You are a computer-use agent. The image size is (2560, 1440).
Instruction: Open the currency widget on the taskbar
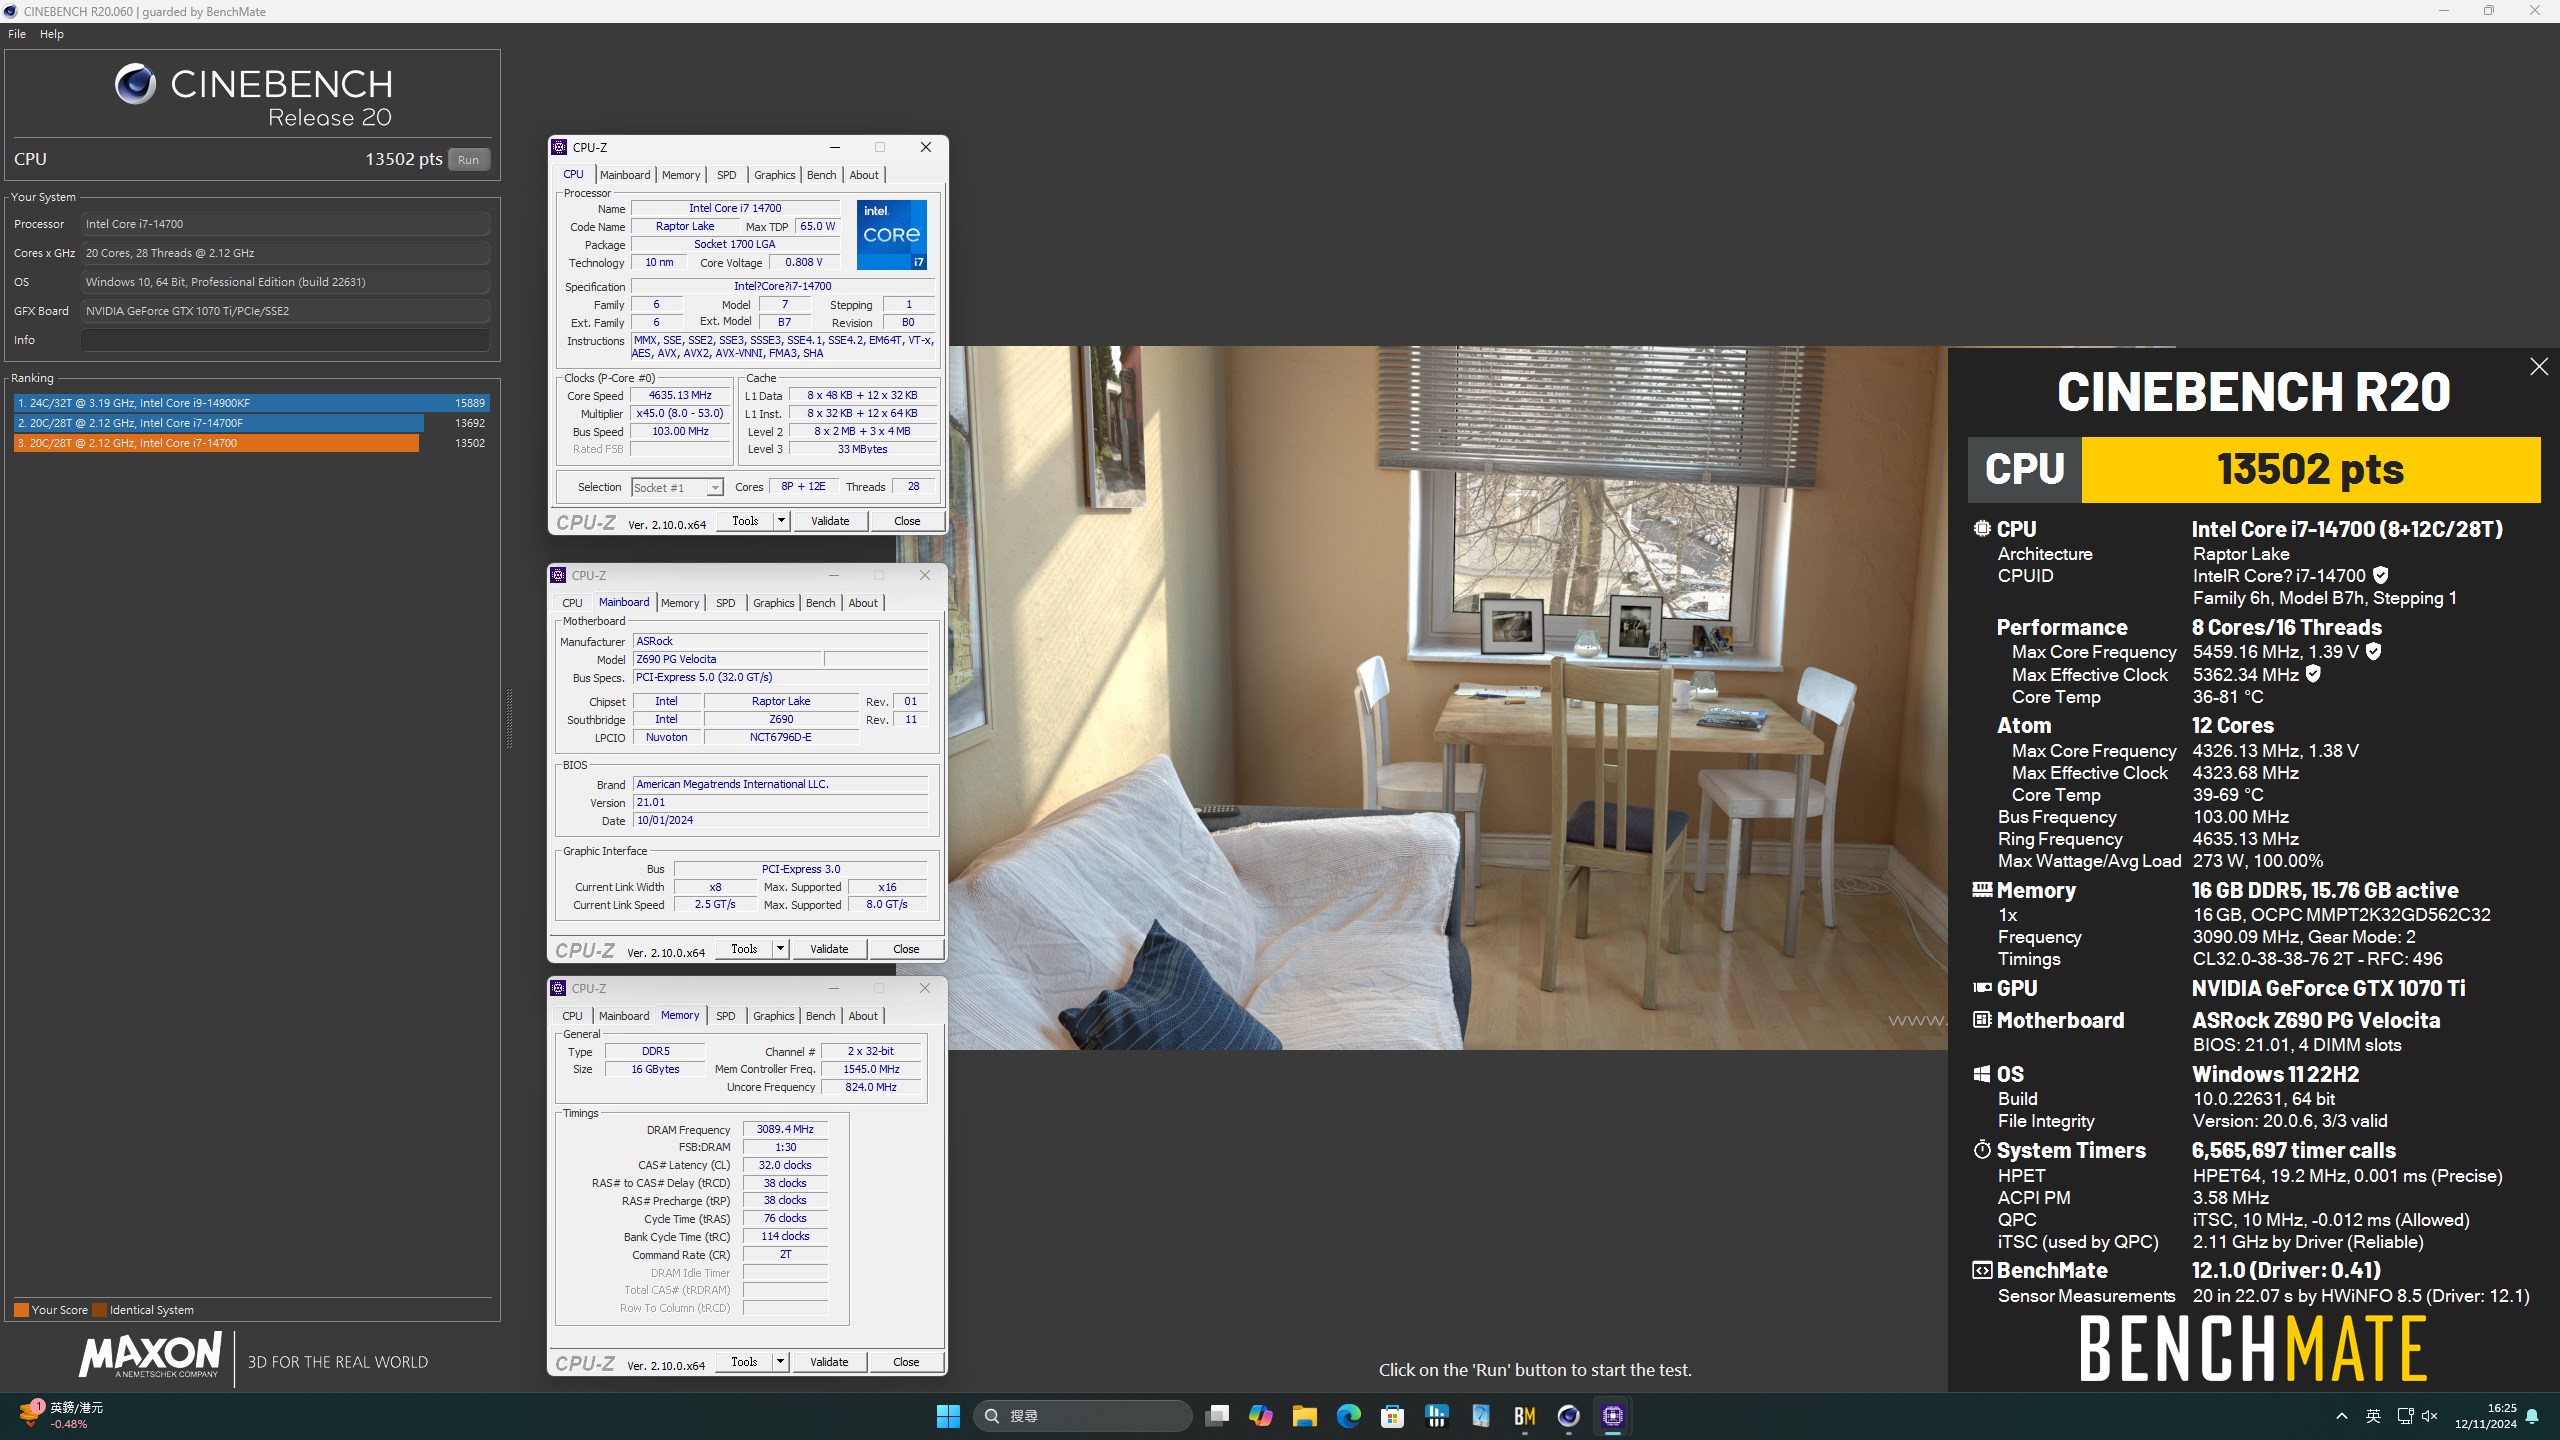(x=60, y=1416)
